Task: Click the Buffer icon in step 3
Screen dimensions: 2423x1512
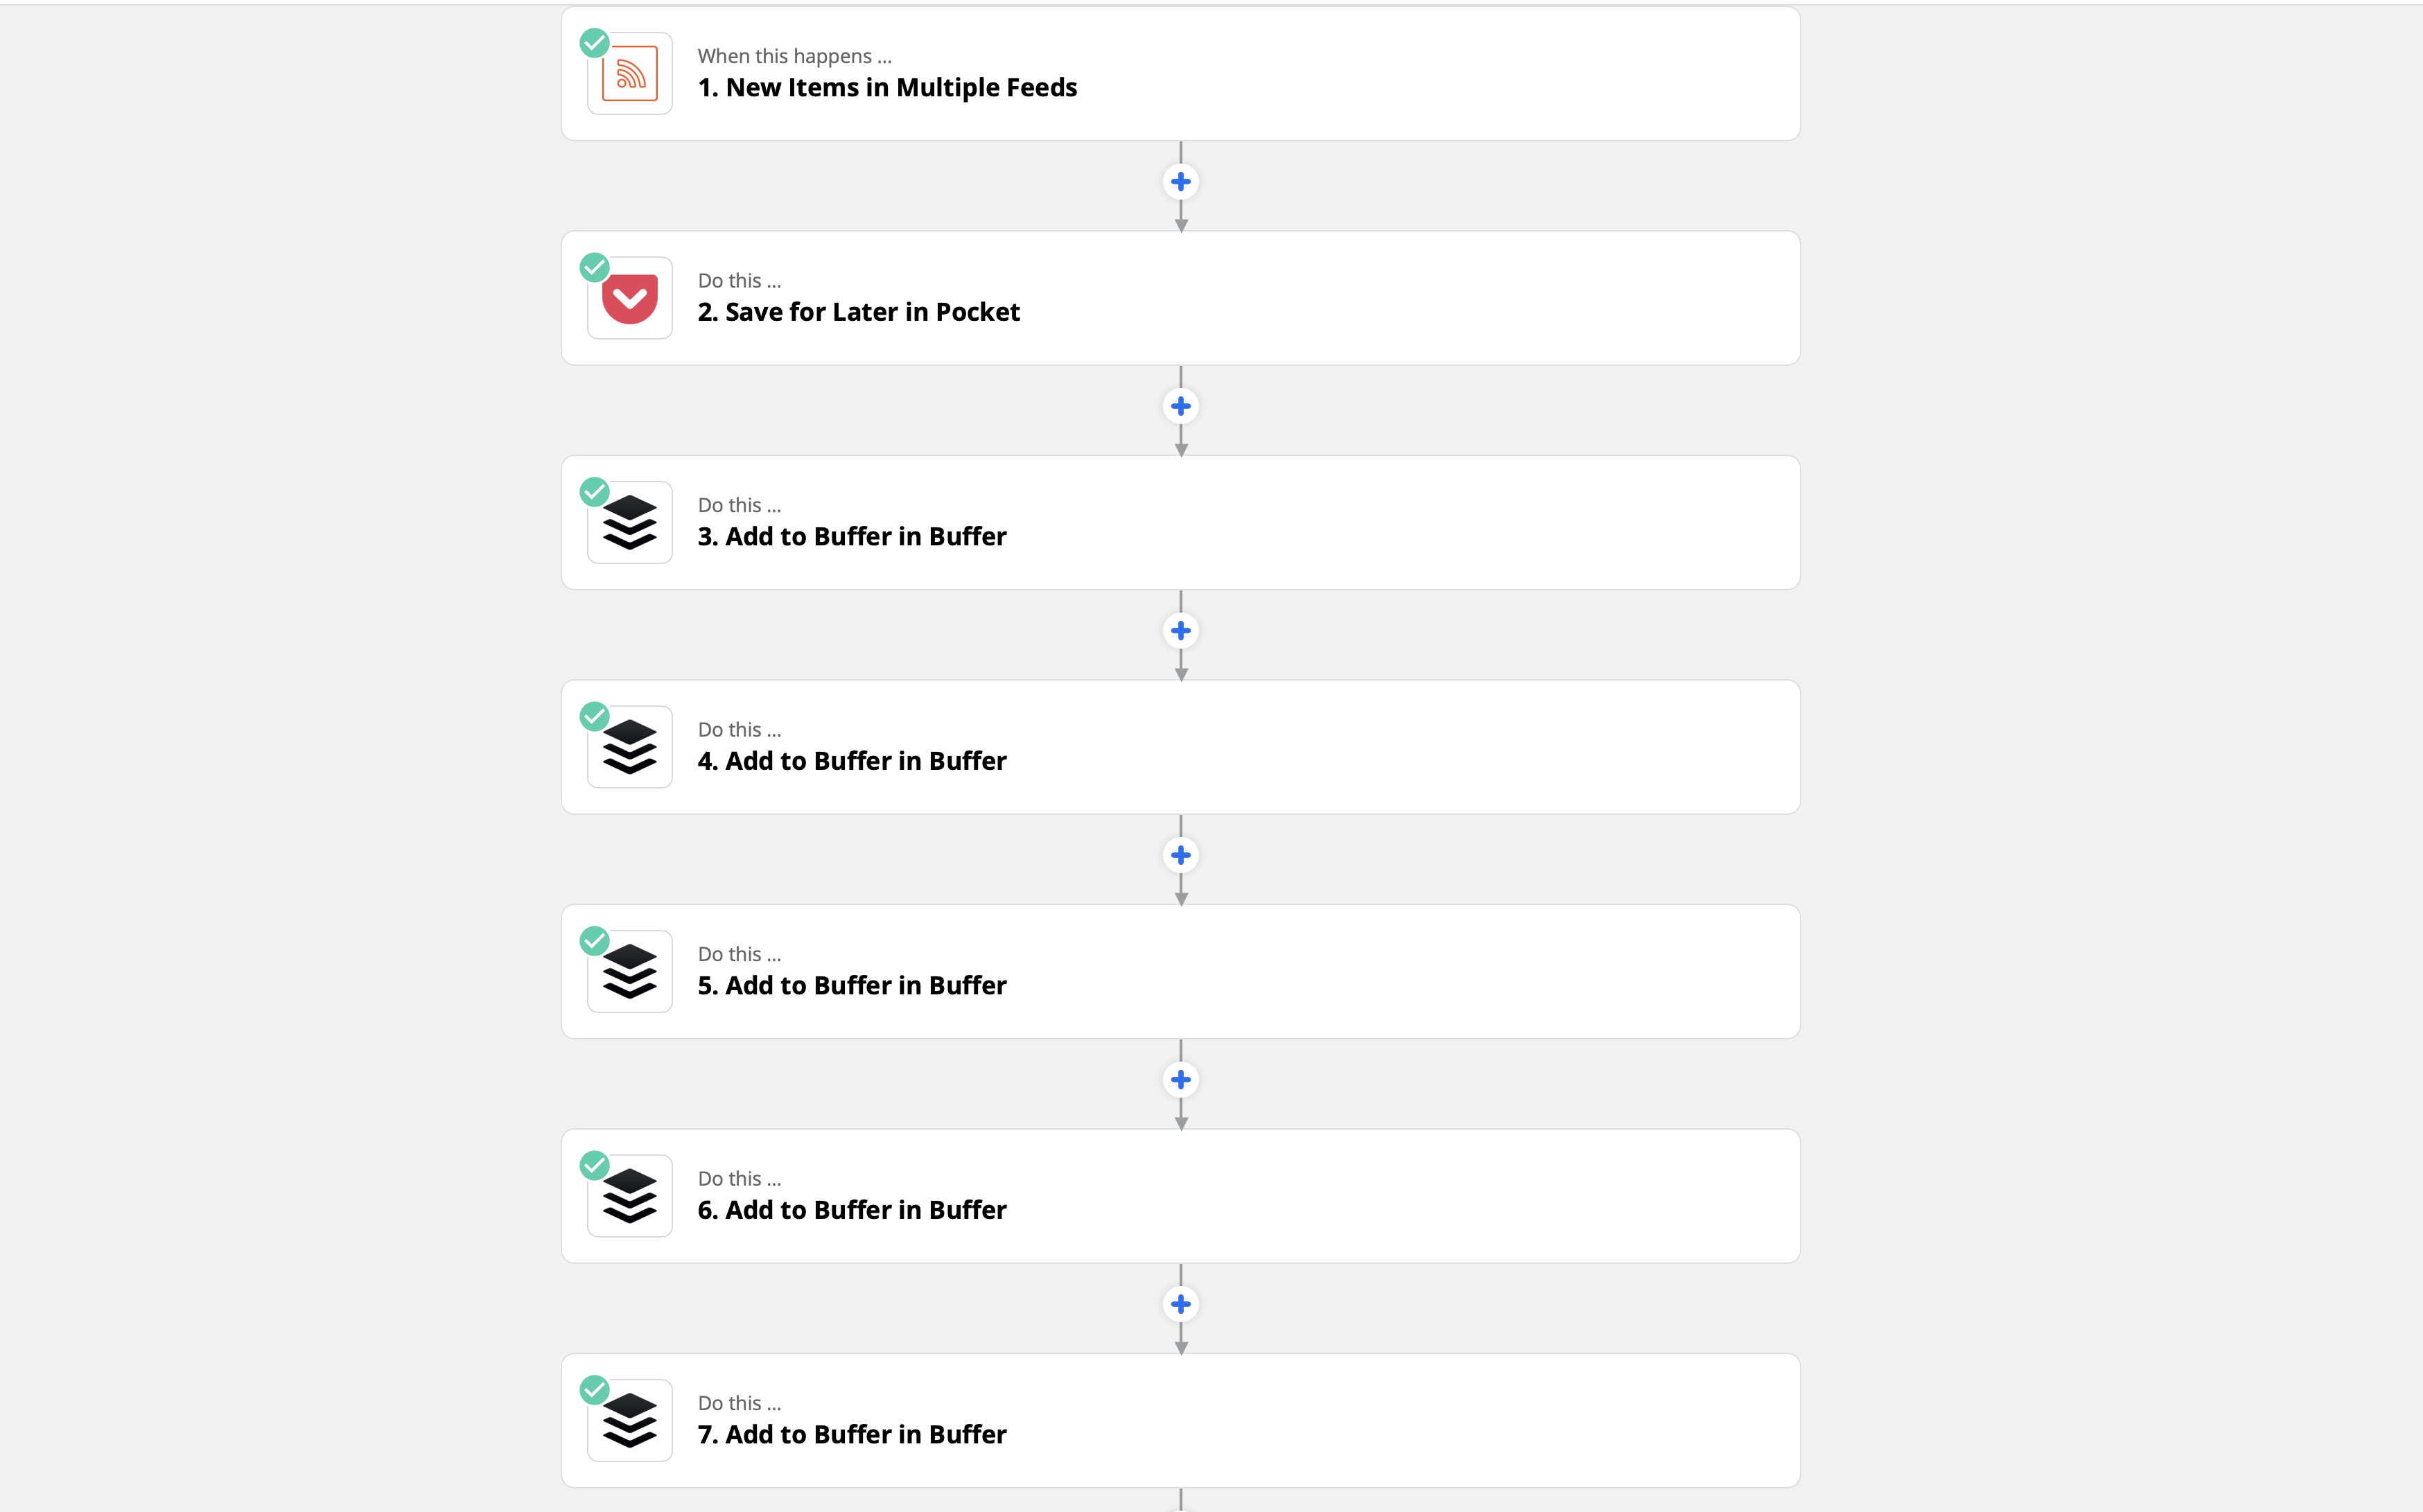Action: tap(630, 523)
